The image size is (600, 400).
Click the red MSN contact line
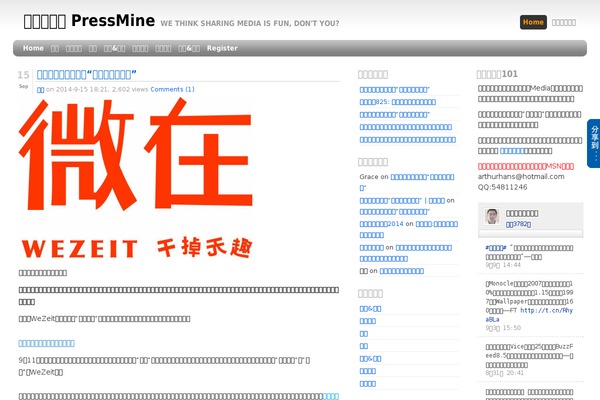[x=526, y=166]
